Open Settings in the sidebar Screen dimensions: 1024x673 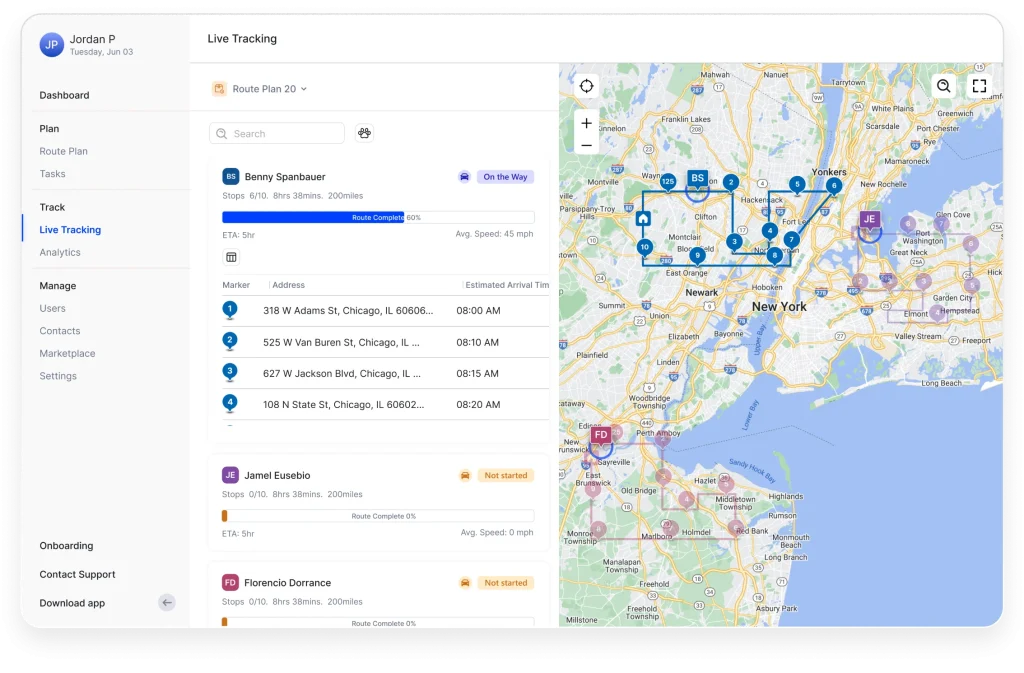58,376
